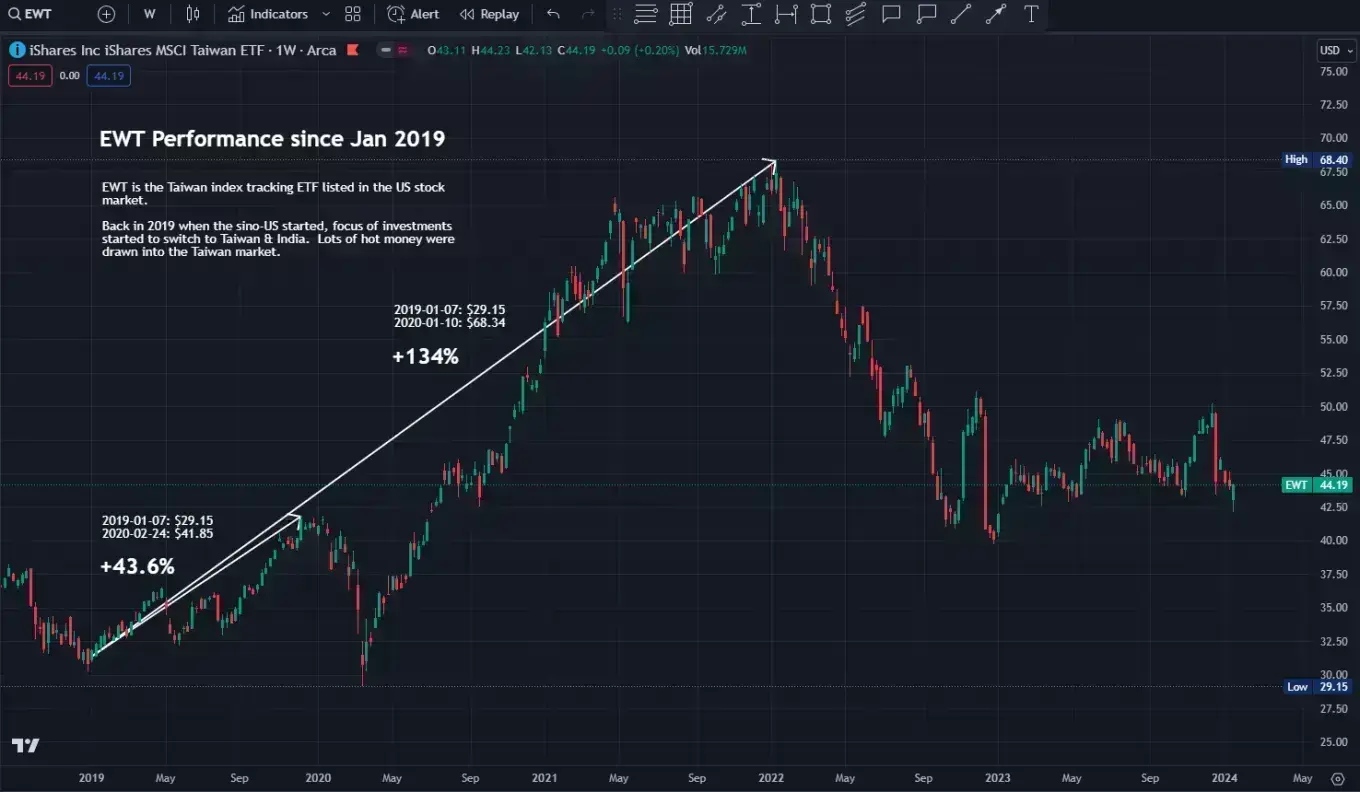Click the 25.00 price scale label
The height and width of the screenshot is (792, 1360).
click(1333, 742)
